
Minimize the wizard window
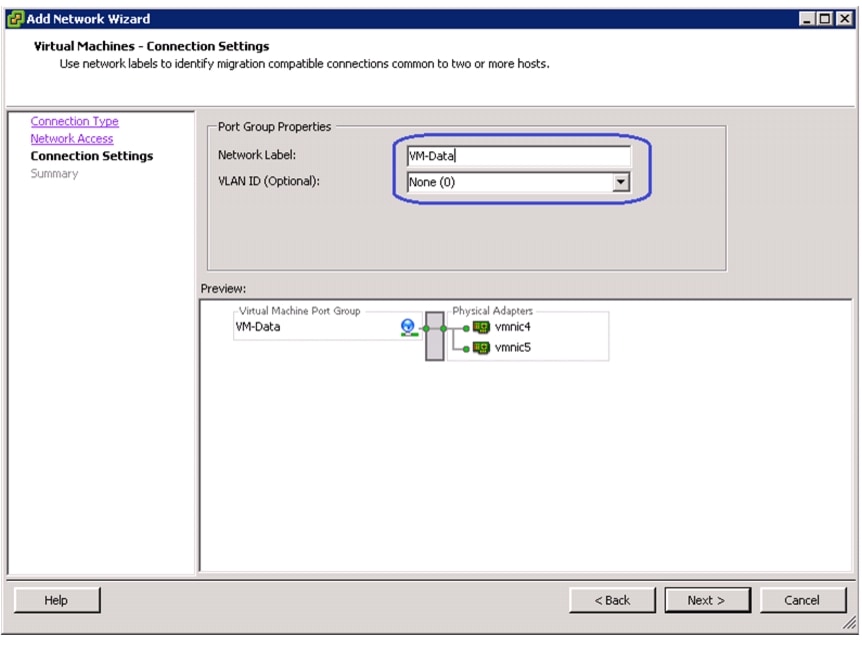(x=806, y=19)
